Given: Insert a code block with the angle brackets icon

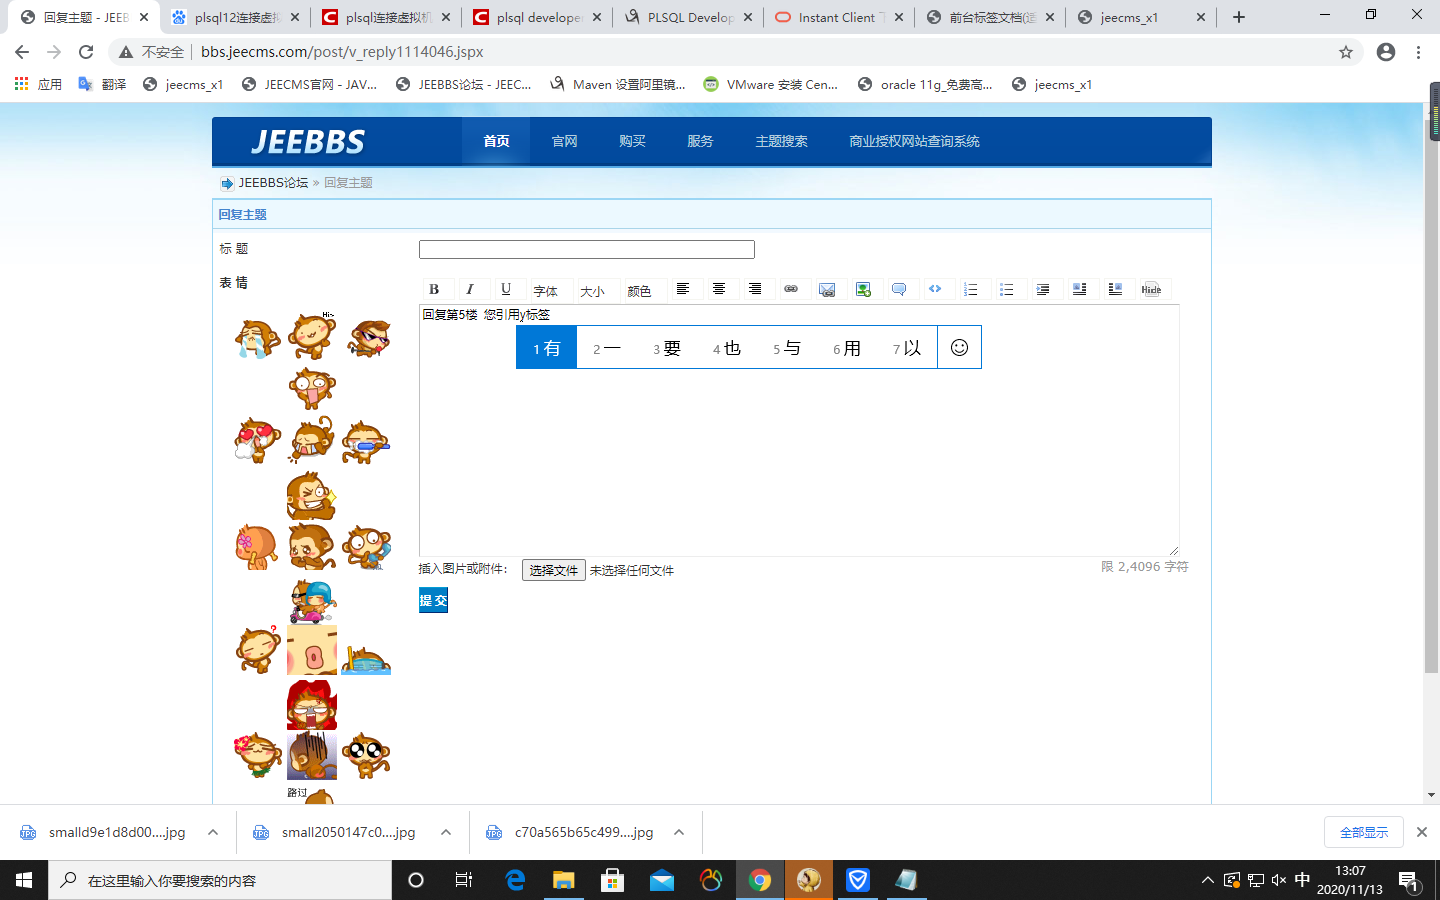Looking at the screenshot, I should click(x=935, y=289).
